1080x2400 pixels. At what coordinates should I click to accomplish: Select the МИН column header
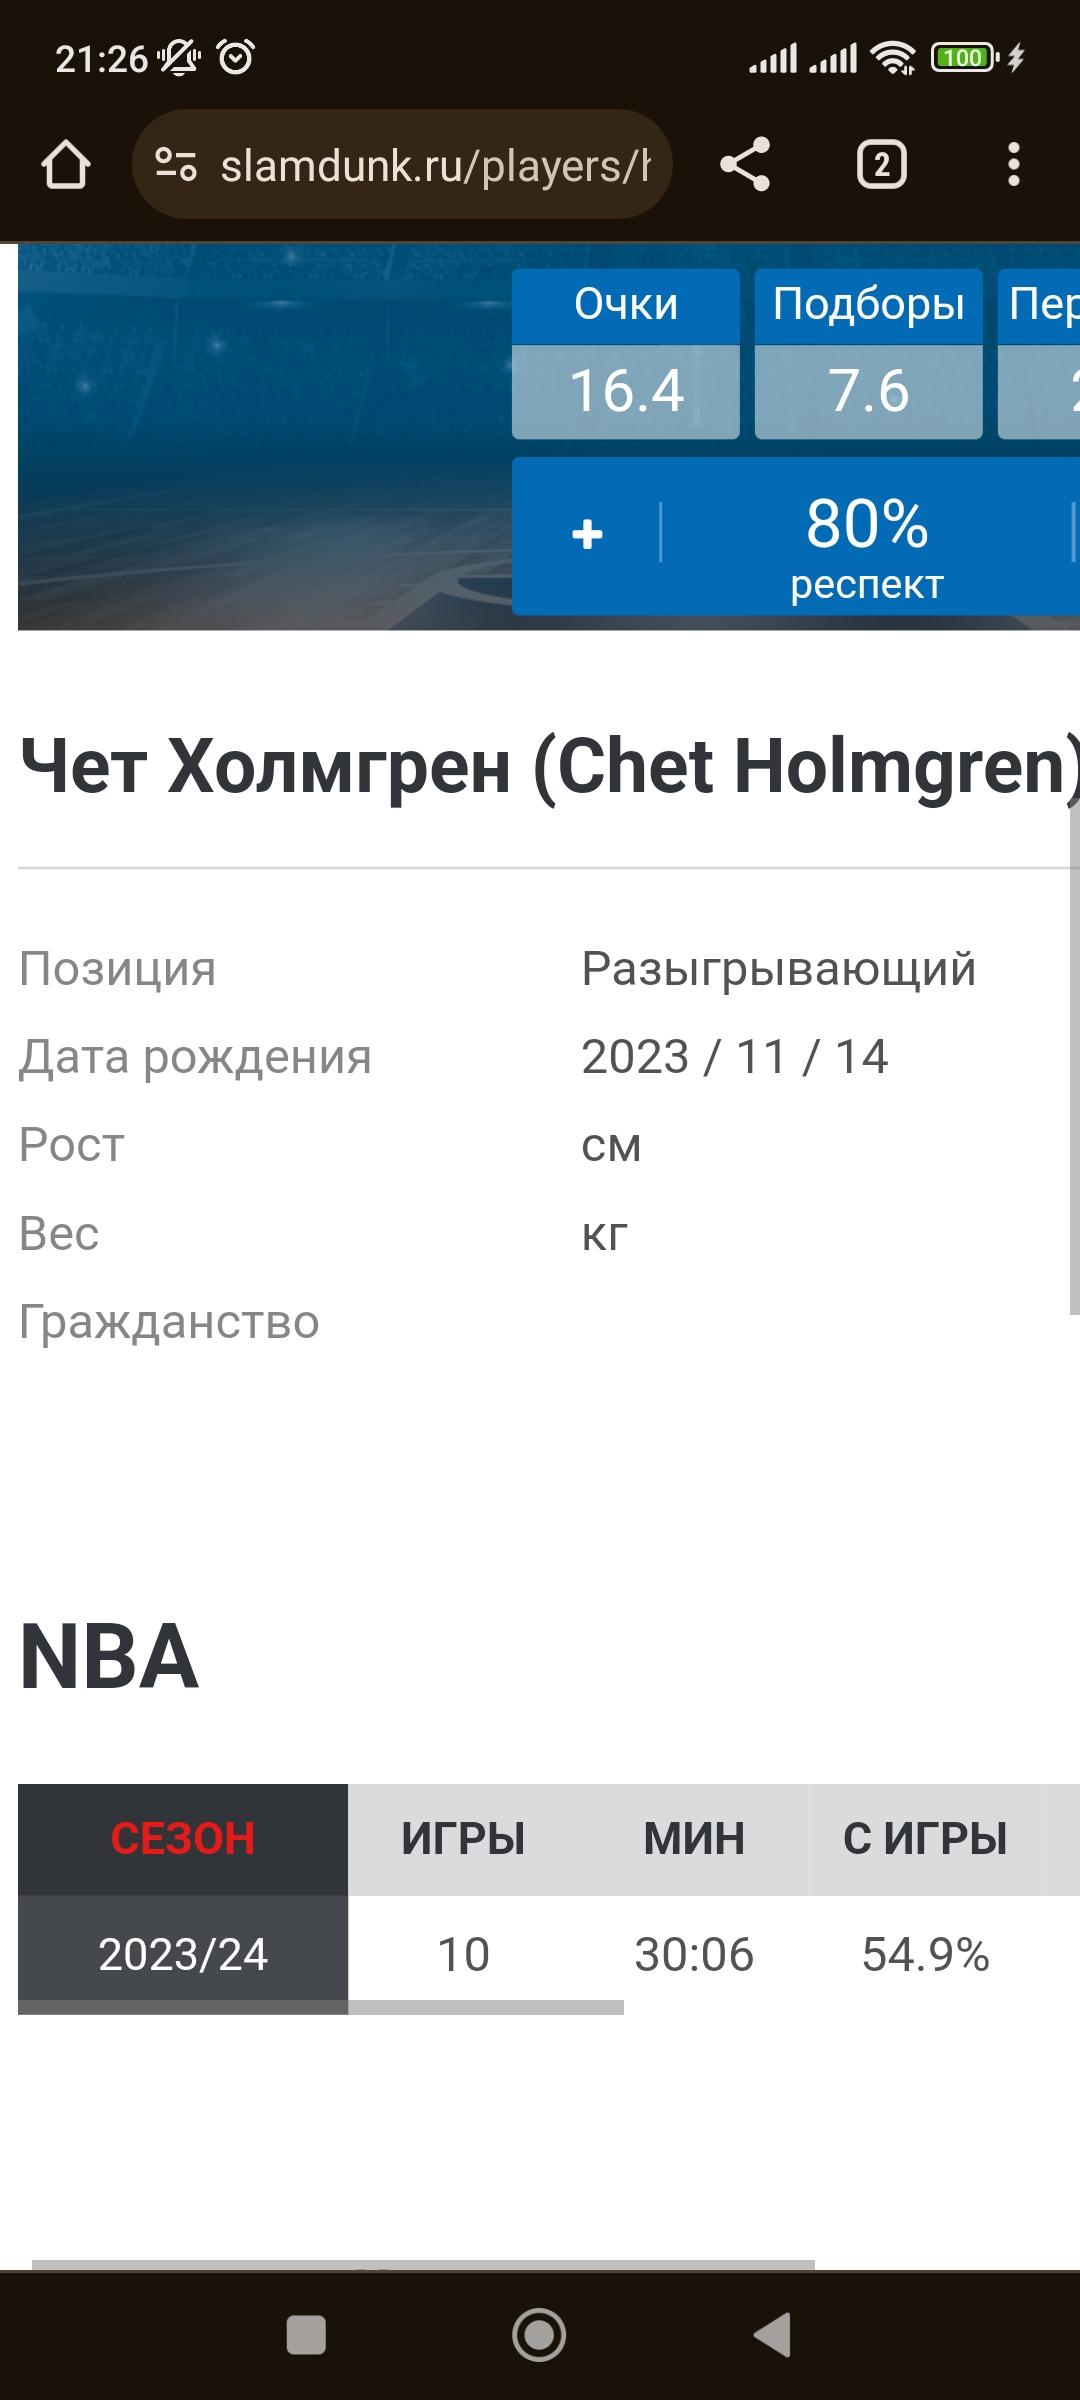694,1839
